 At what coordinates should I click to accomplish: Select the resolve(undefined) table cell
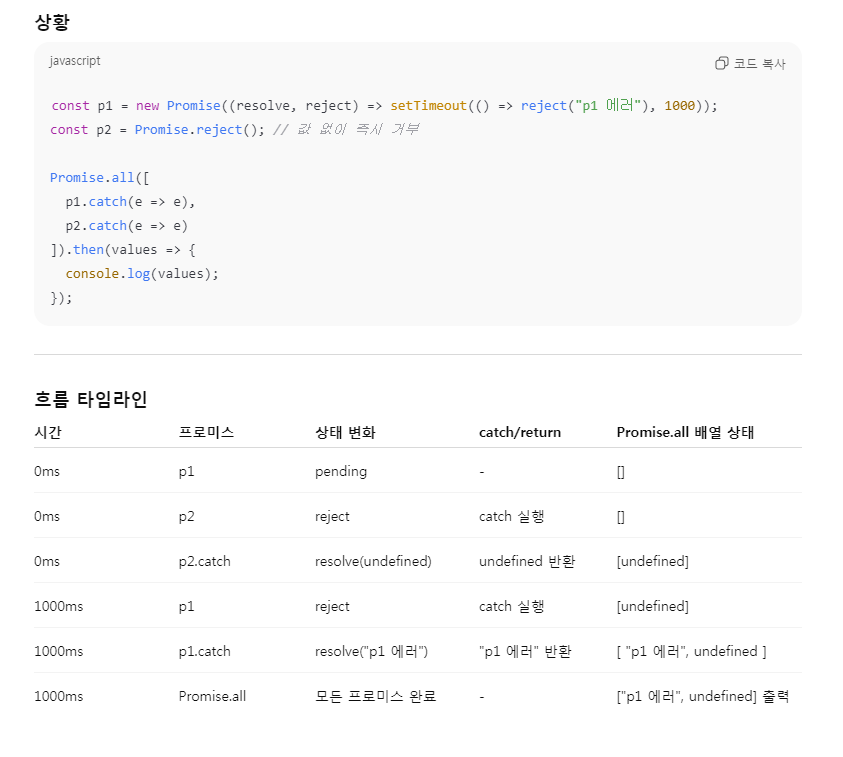coord(373,561)
